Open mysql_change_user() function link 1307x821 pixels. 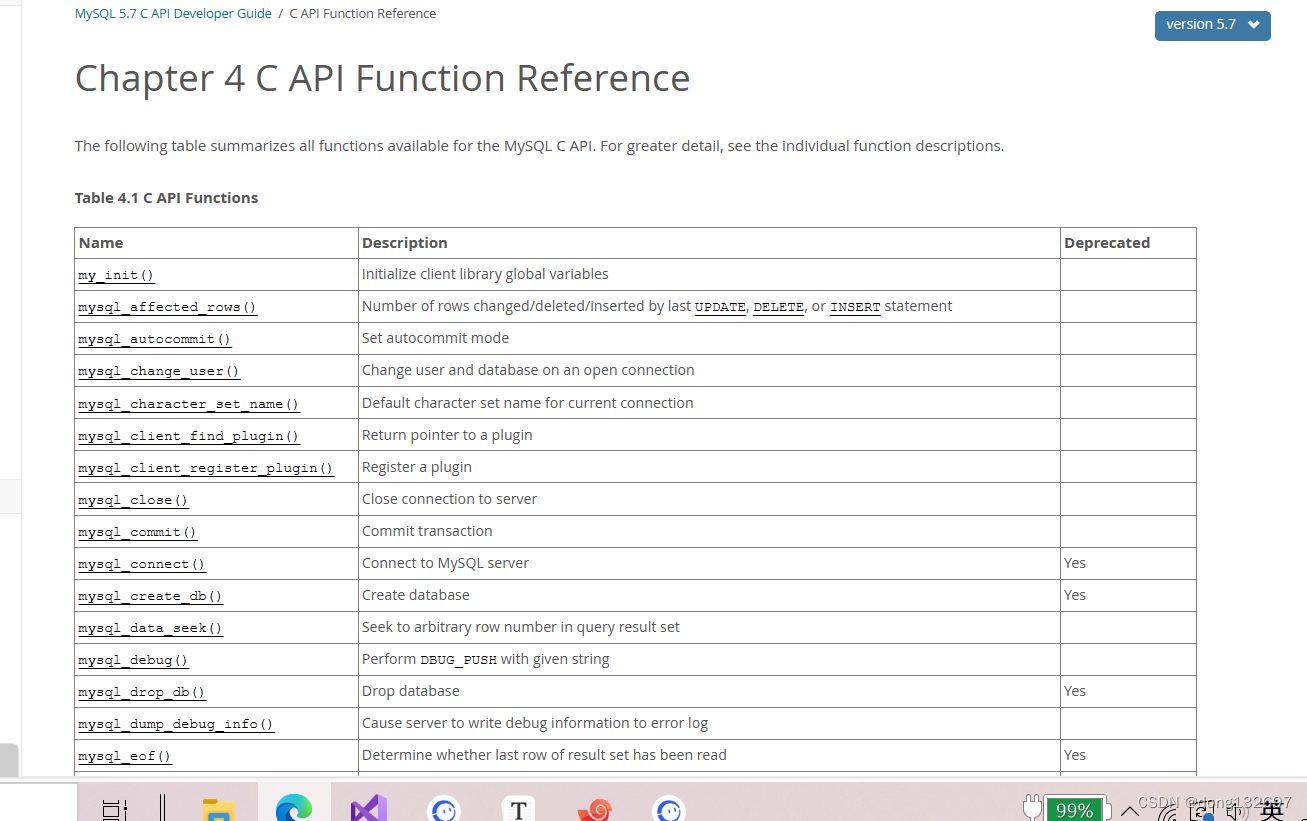click(159, 371)
